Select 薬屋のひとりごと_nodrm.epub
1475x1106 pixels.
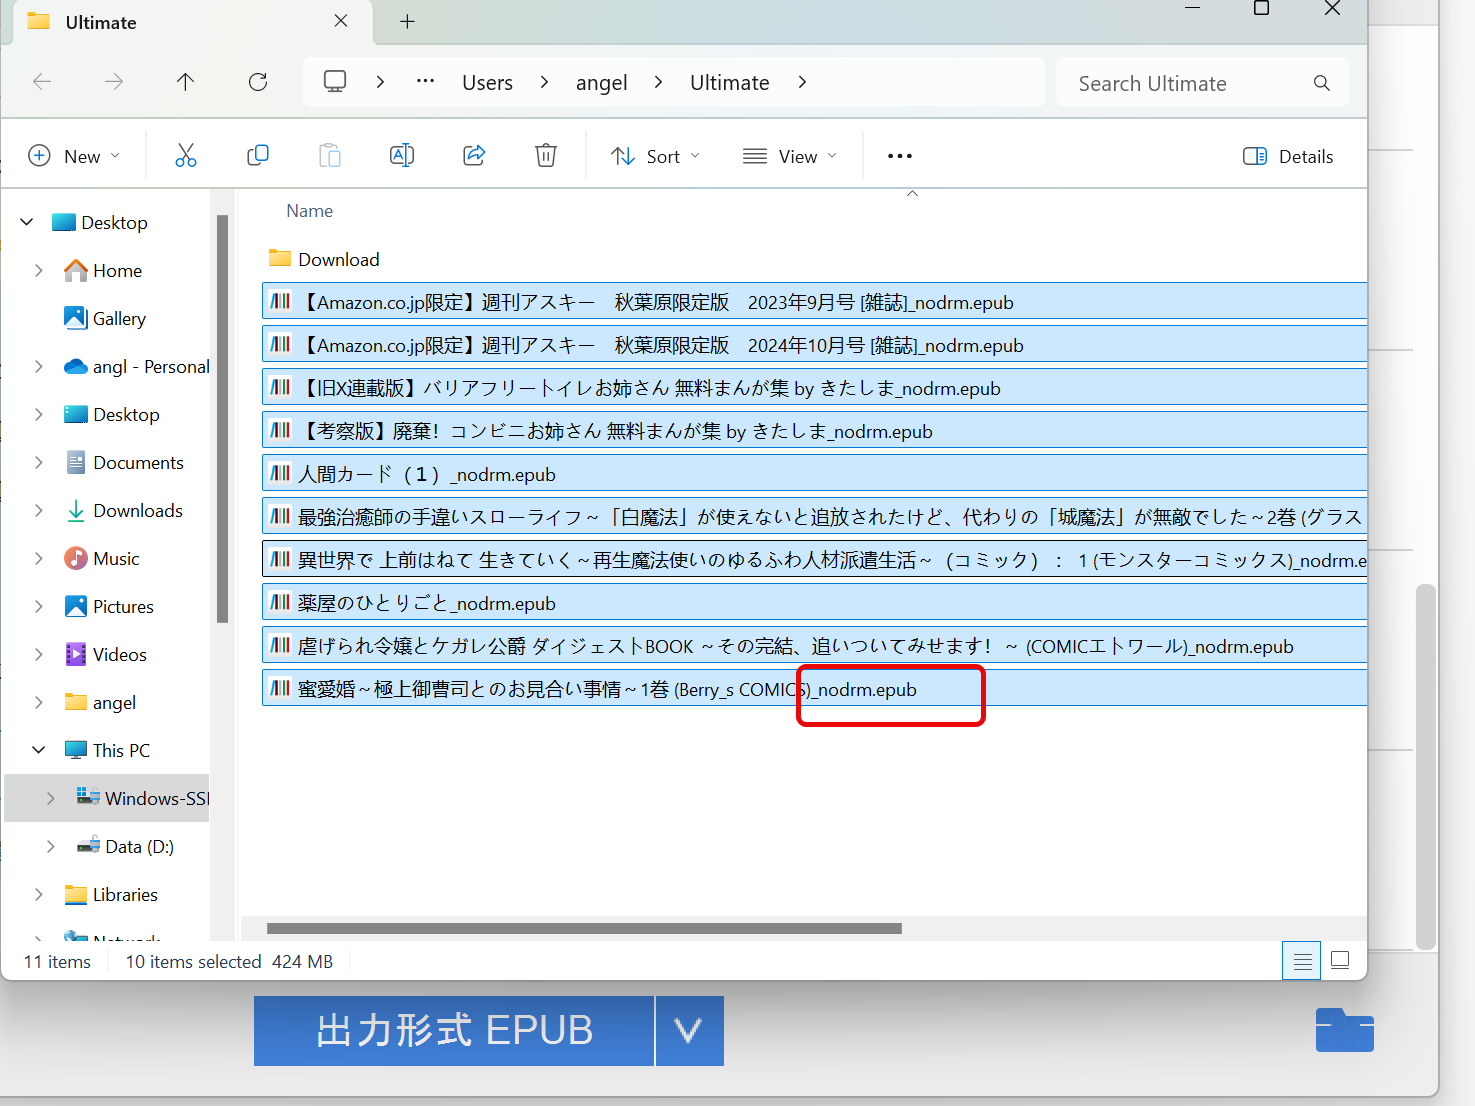814,603
